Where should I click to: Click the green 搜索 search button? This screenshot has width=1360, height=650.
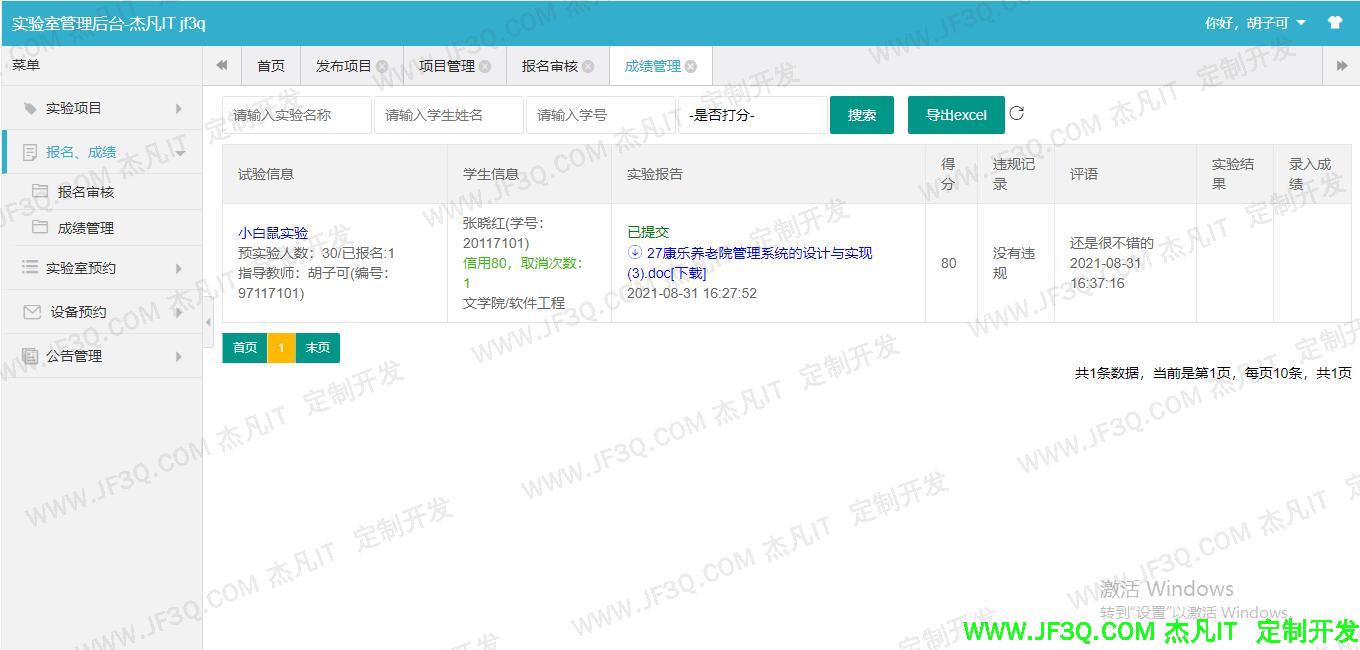click(x=861, y=114)
